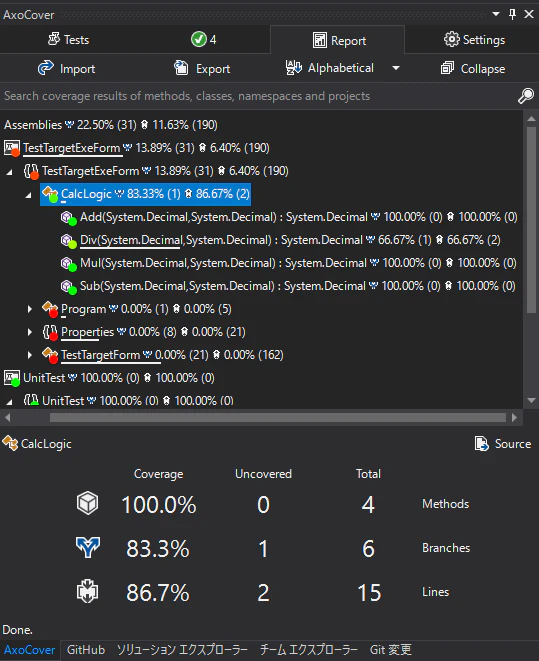The image size is (539, 661).
Task: Switch to the チーム エクスプローラー tab
Action: pos(308,650)
